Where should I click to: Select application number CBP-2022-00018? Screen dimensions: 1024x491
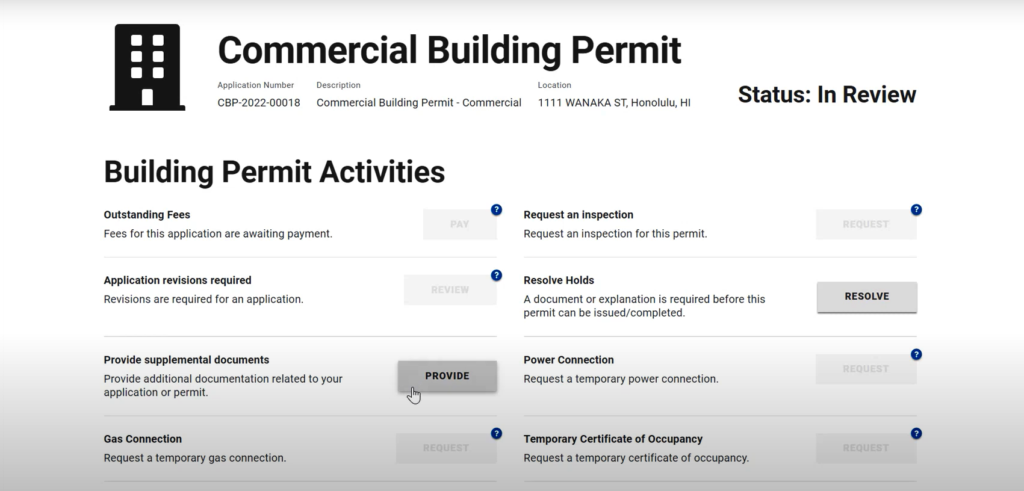259,103
